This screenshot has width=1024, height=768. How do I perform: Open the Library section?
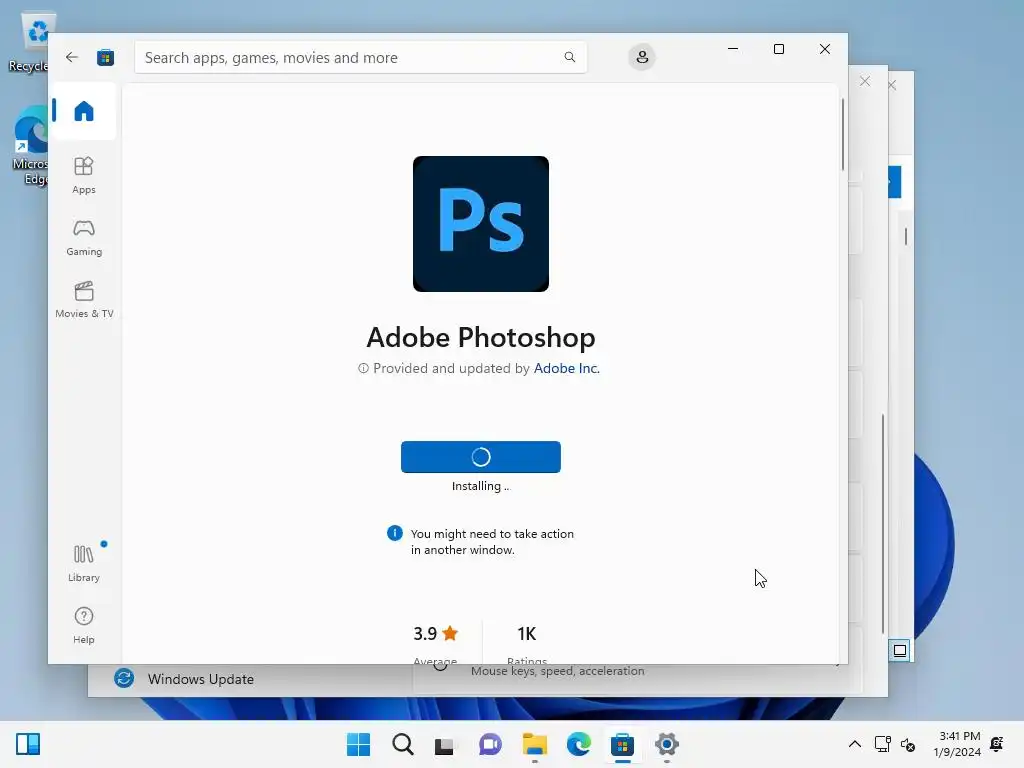(x=84, y=563)
